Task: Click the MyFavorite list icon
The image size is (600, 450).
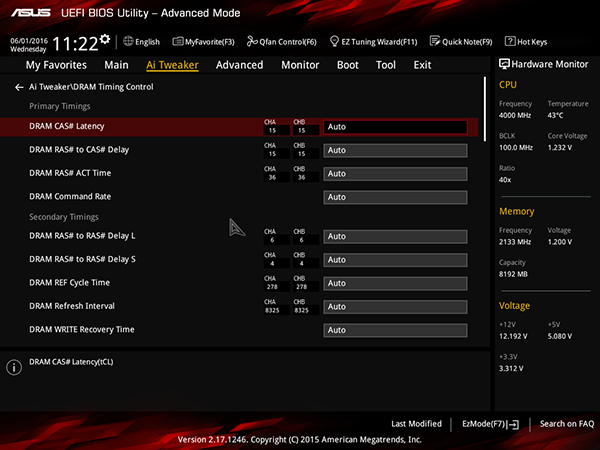Action: [x=178, y=41]
